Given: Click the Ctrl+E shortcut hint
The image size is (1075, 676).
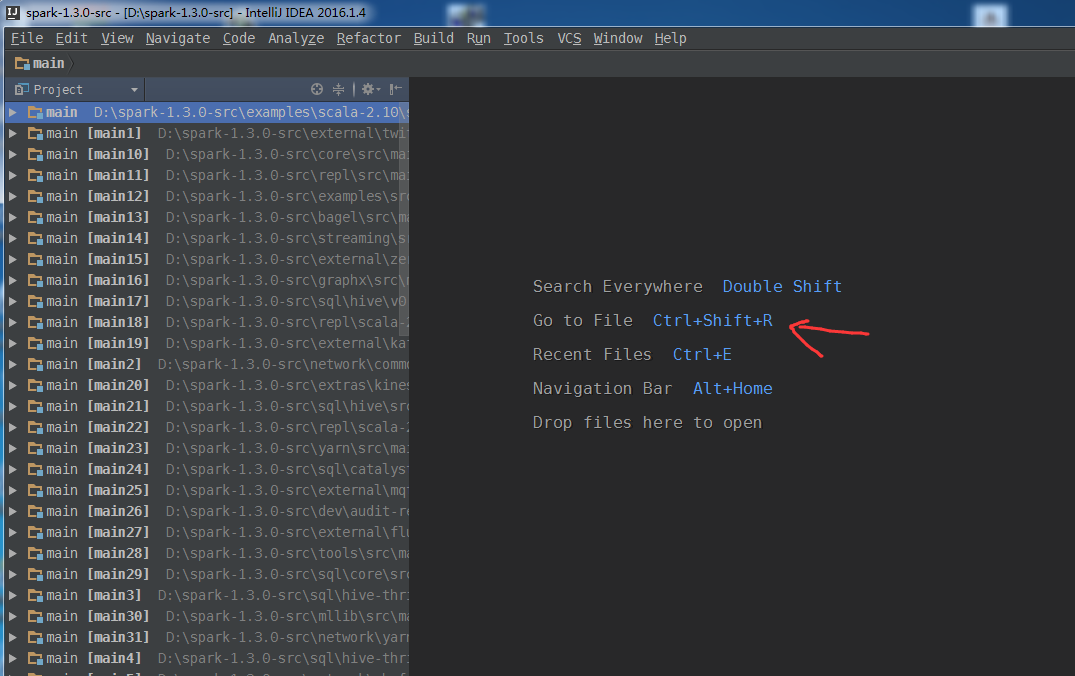Looking at the screenshot, I should click(x=702, y=354).
